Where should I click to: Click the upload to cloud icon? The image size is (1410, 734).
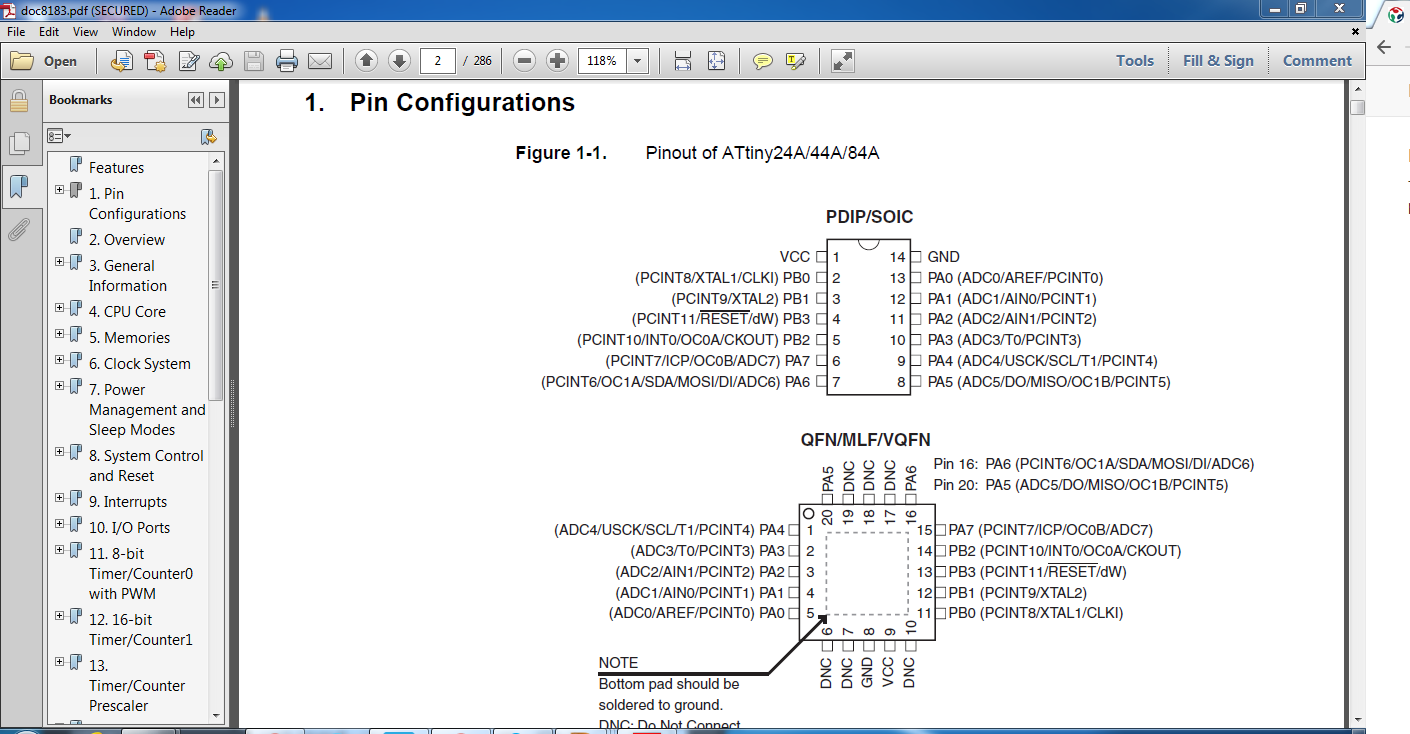click(x=221, y=61)
